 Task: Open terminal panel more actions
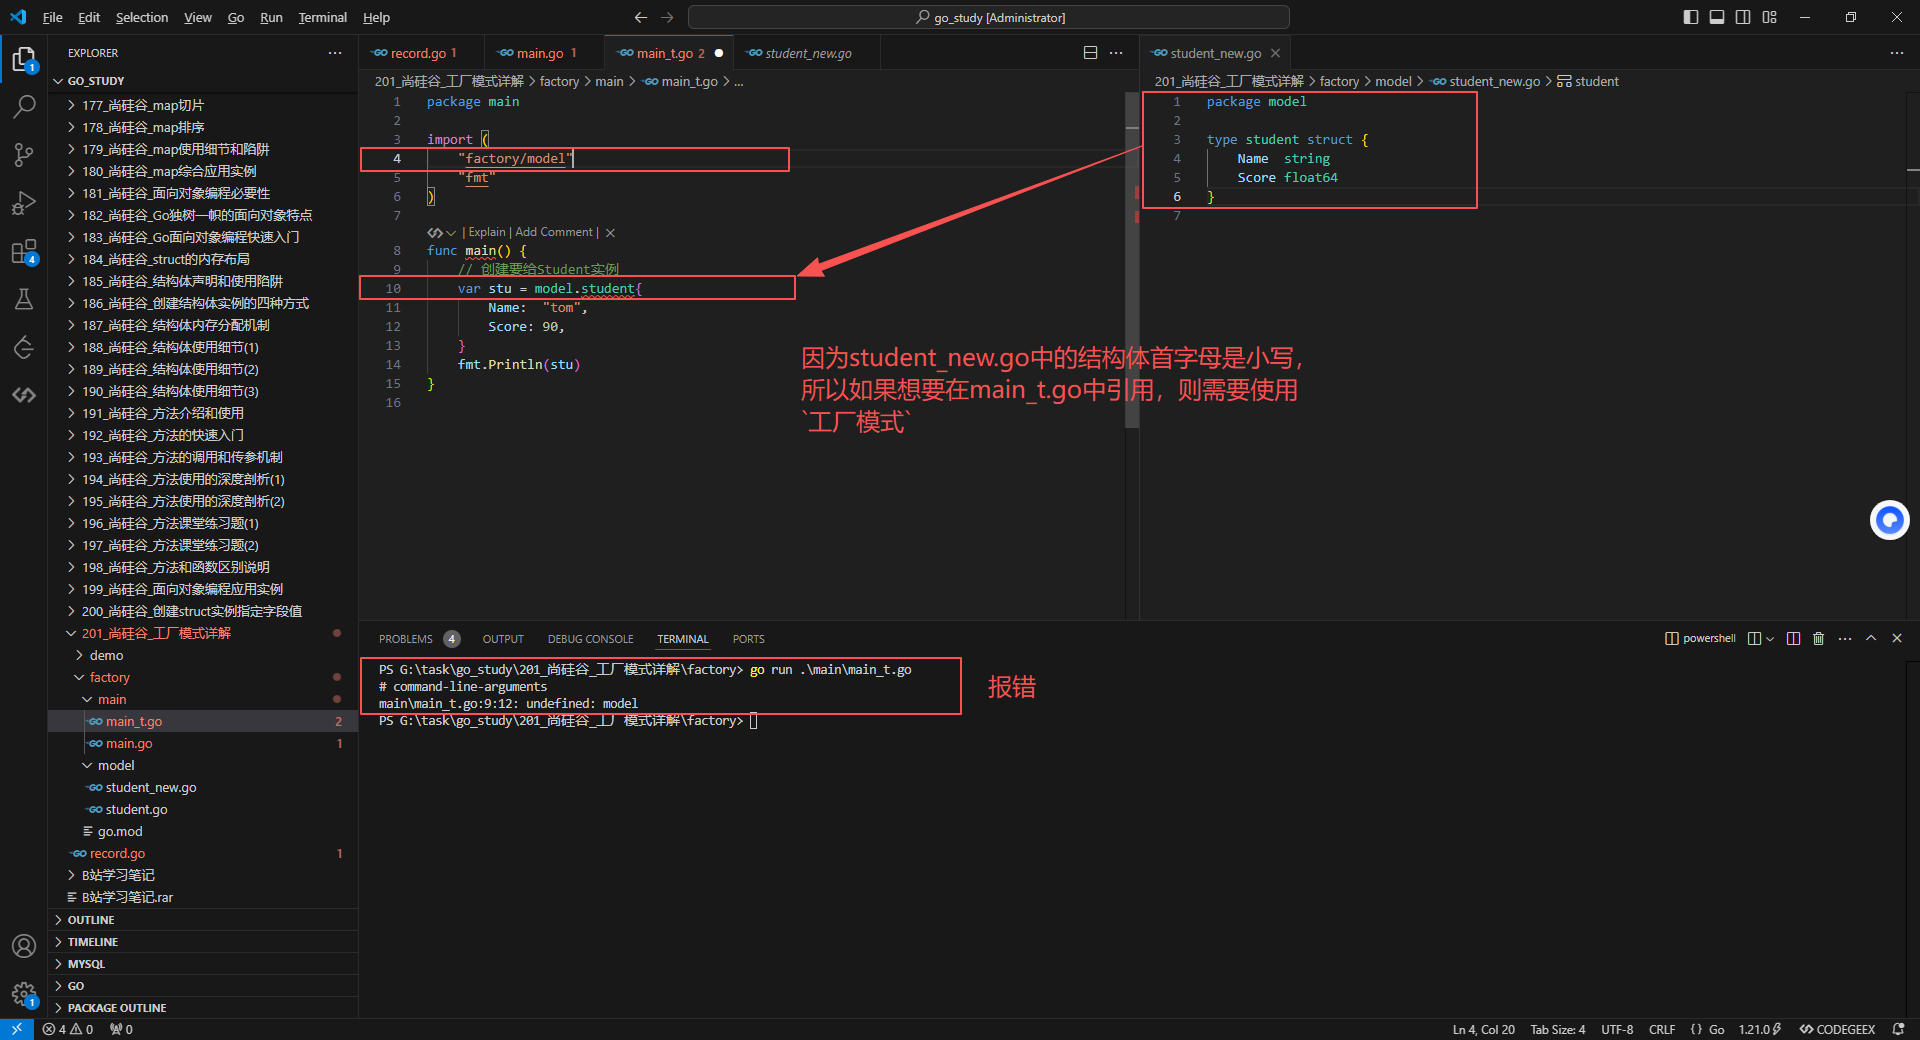pyautogui.click(x=1845, y=638)
